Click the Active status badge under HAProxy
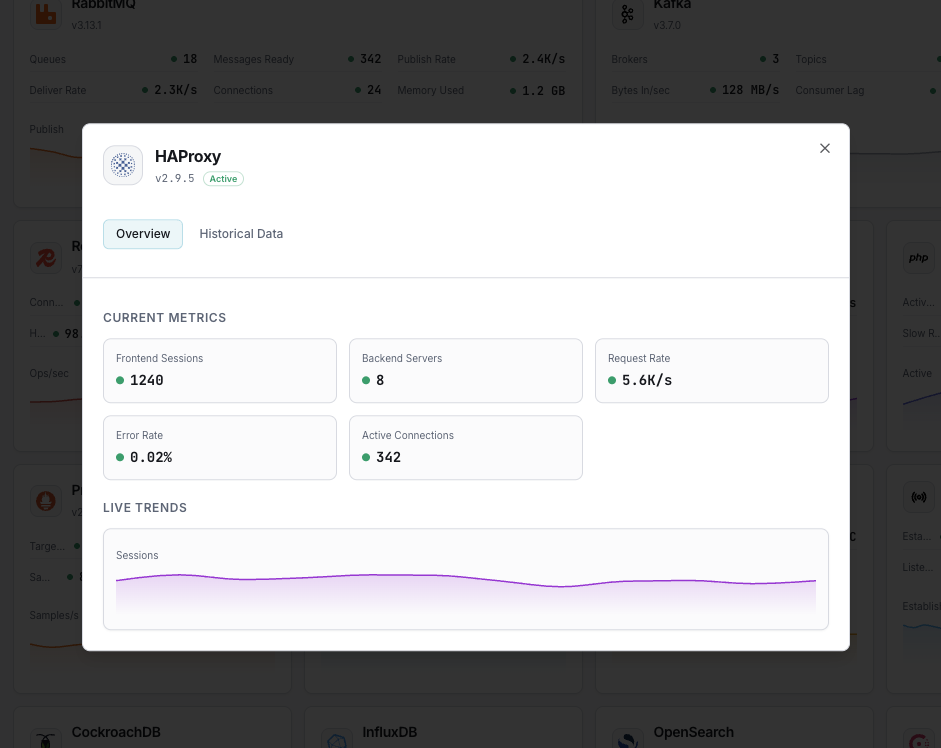The width and height of the screenshot is (941, 748). (x=222, y=178)
